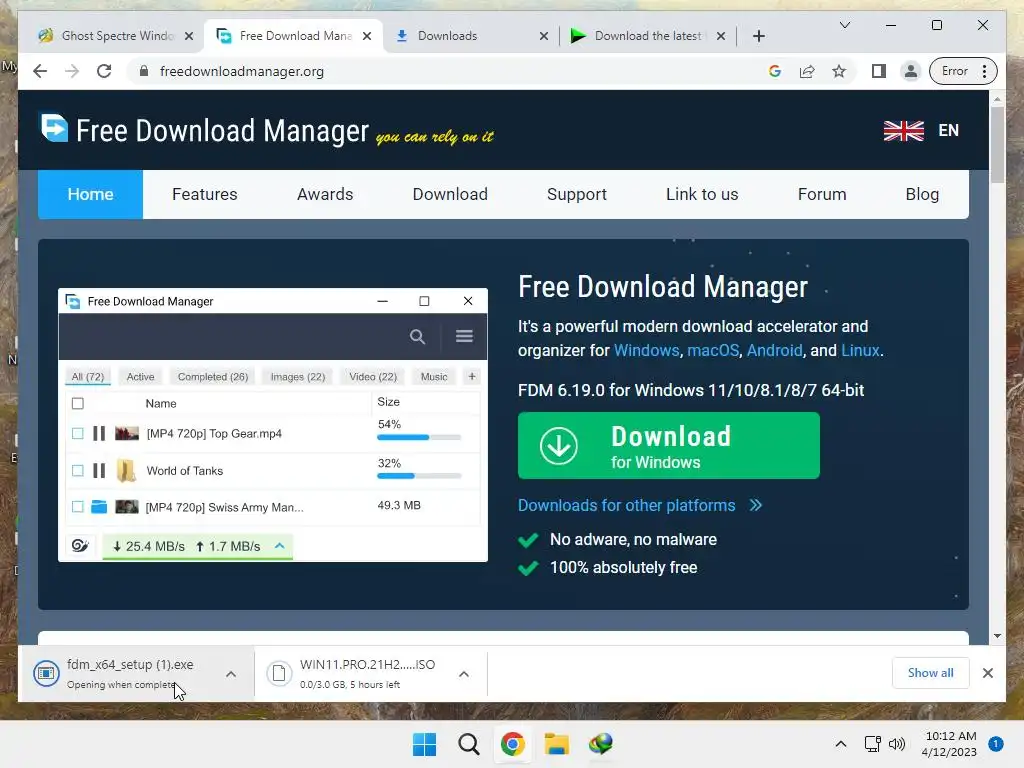
Task: Click the macOS platform link
Action: tap(712, 350)
